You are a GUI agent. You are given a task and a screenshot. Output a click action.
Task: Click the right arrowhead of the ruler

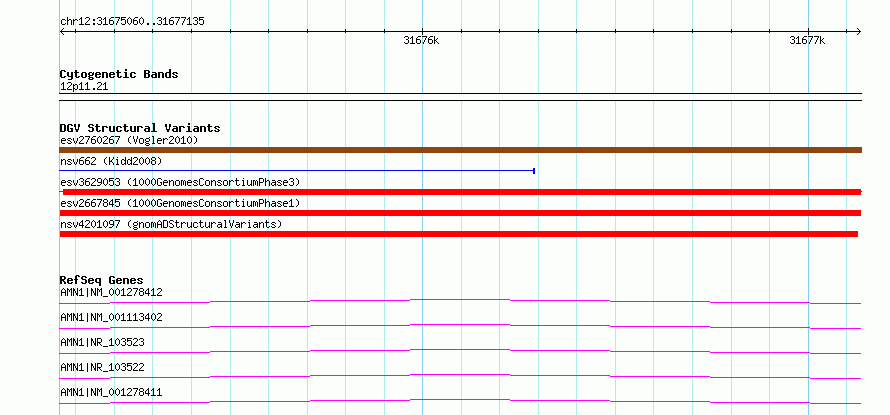[x=859, y=31]
